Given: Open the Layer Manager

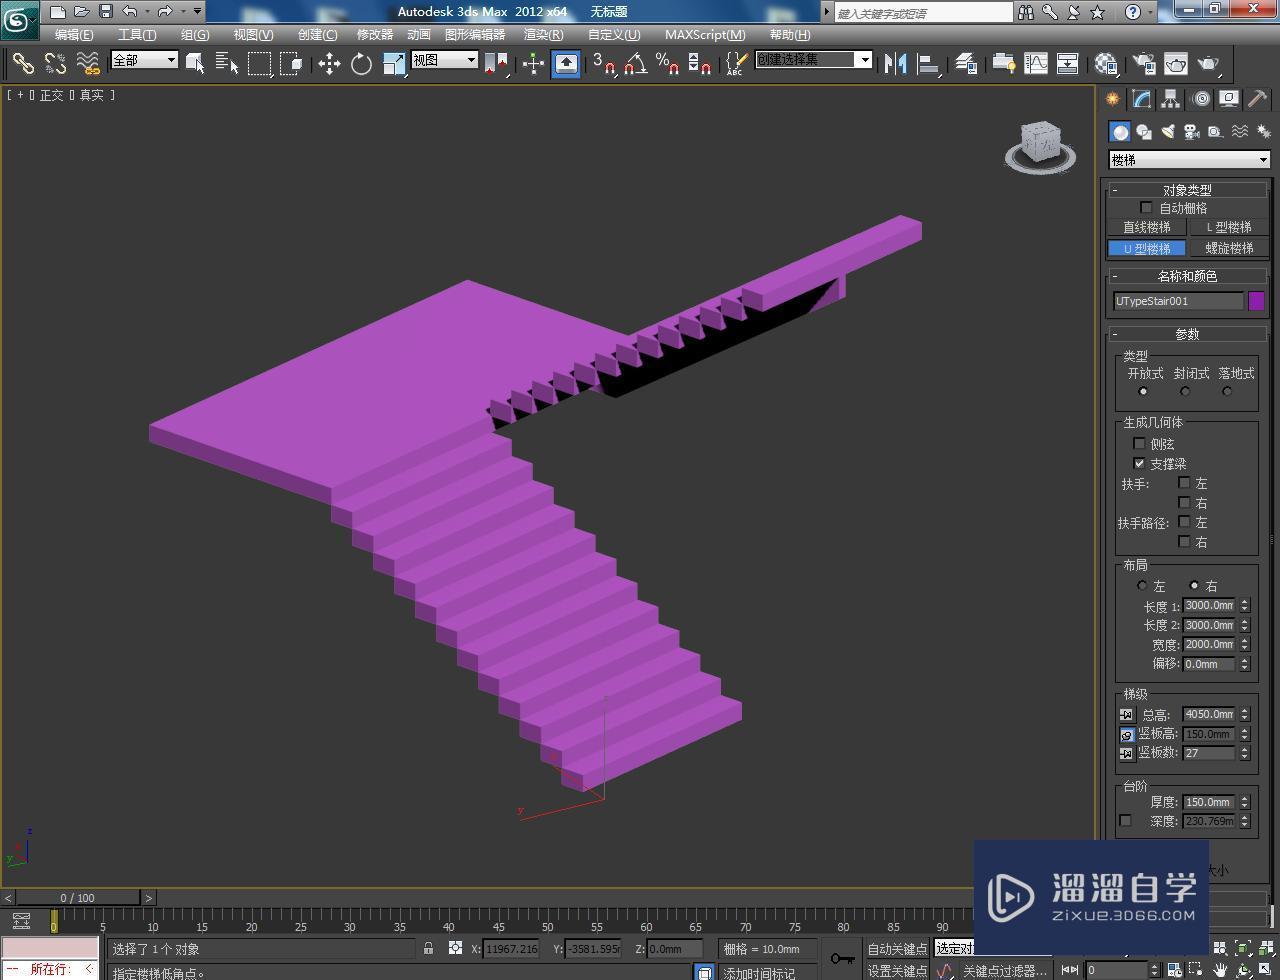Looking at the screenshot, I should (966, 64).
